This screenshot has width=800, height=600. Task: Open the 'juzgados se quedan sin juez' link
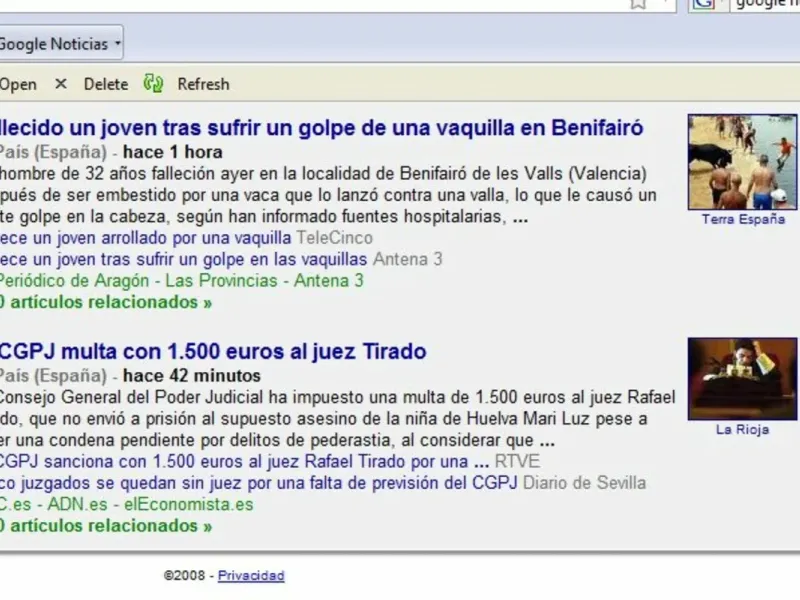click(259, 483)
